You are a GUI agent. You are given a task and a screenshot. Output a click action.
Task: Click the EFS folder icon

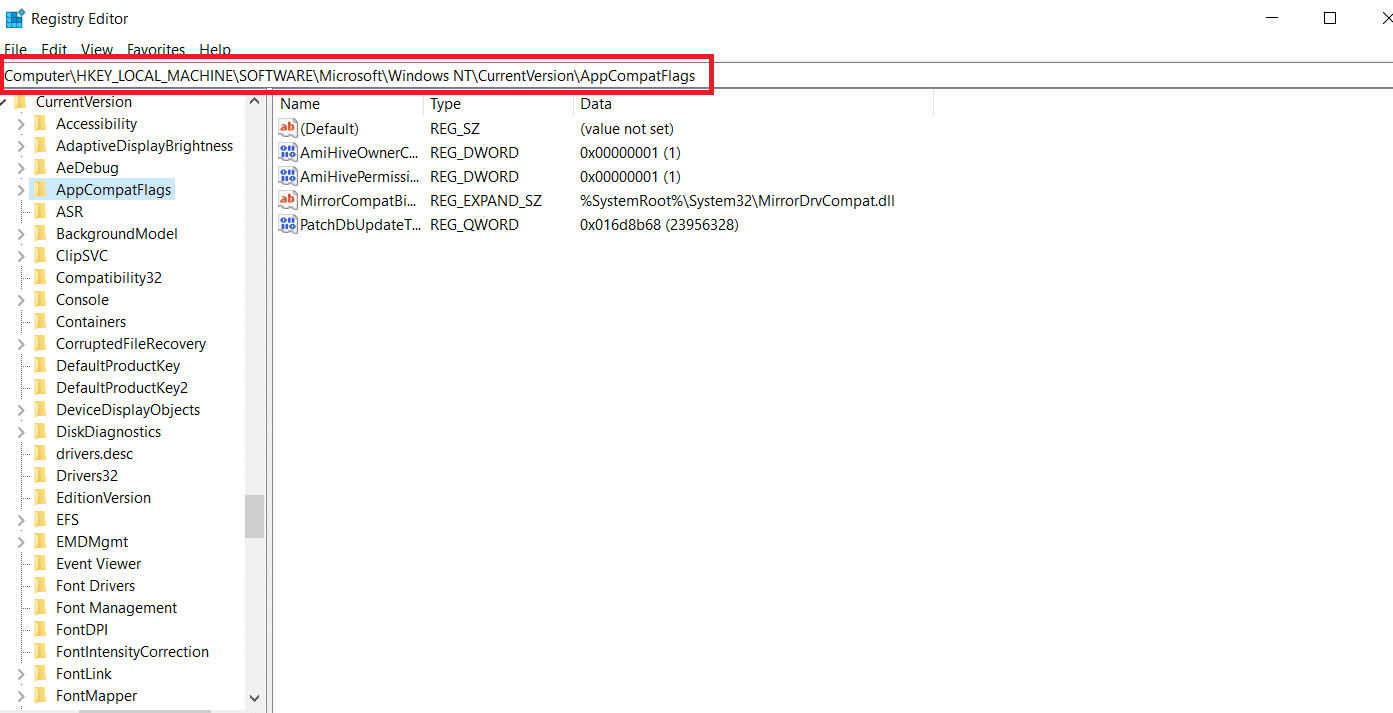pos(40,519)
